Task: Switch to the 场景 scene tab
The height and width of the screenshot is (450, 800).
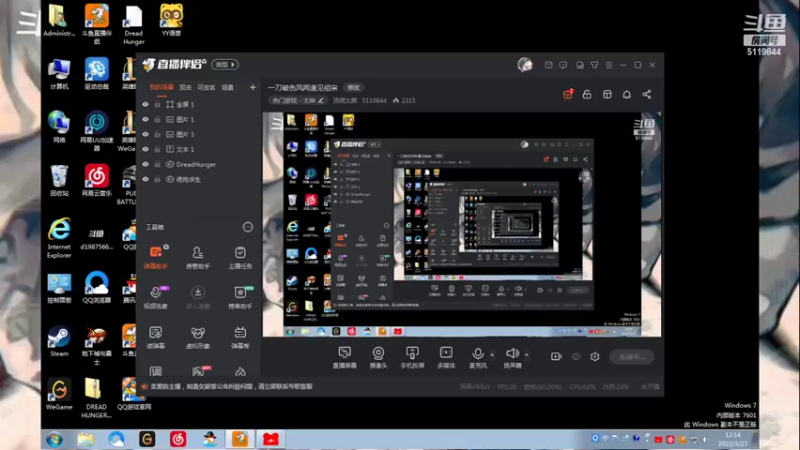Action: click(x=228, y=87)
